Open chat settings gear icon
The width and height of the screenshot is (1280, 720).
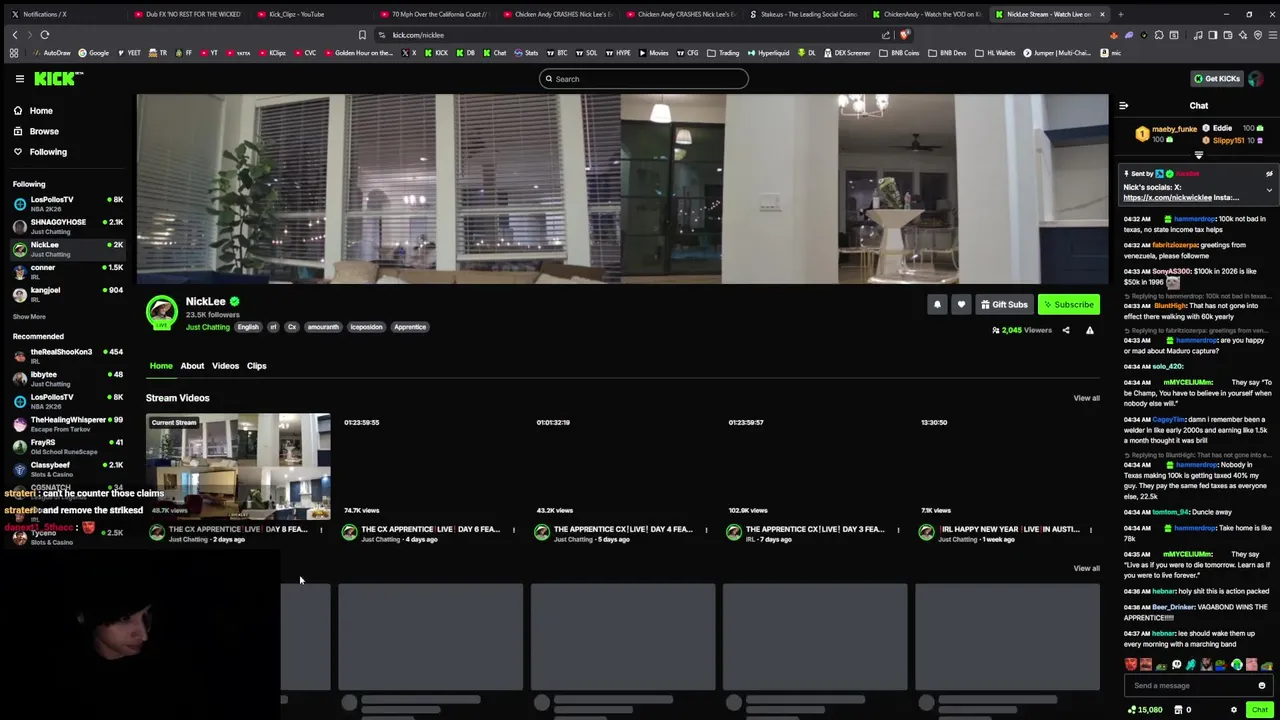tap(1233, 710)
